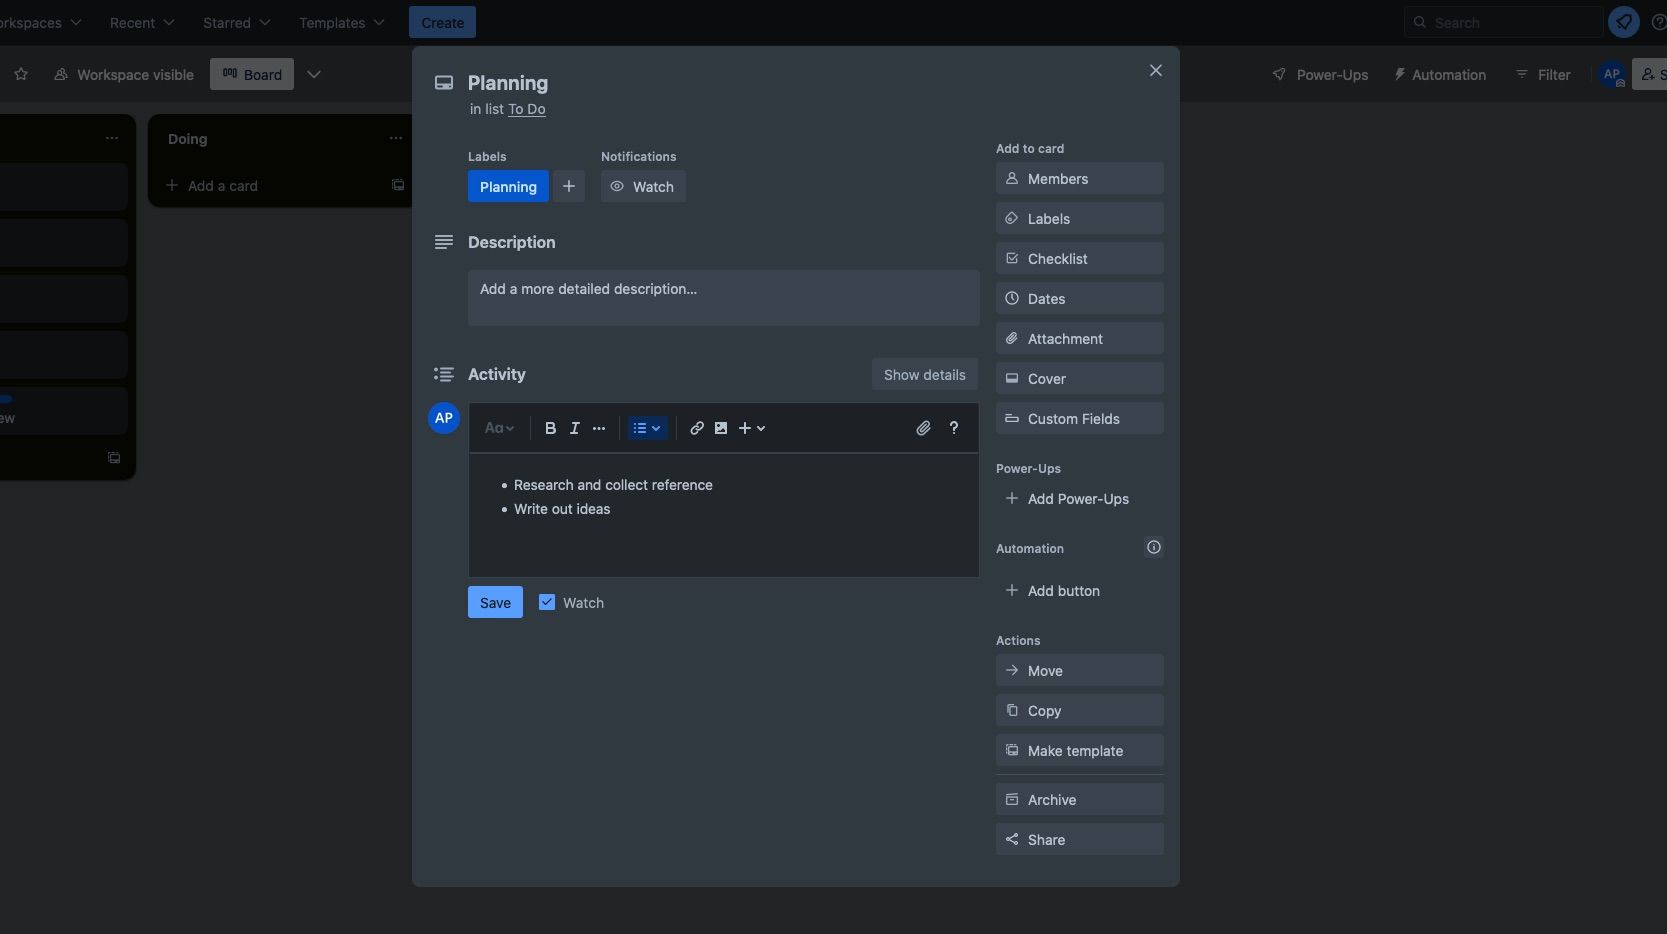Click the Bold formatting icon
Image resolution: width=1667 pixels, height=934 pixels.
pyautogui.click(x=550, y=428)
